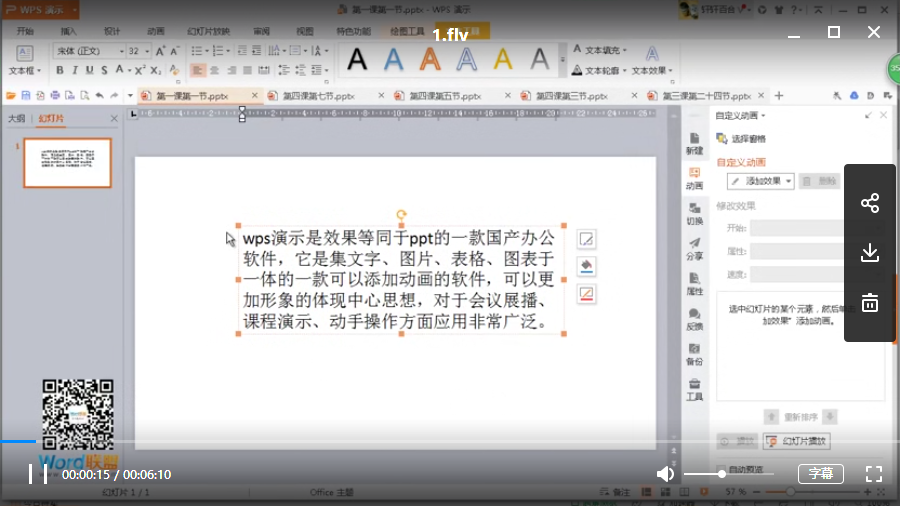Select yellow A text style preset

503,59
